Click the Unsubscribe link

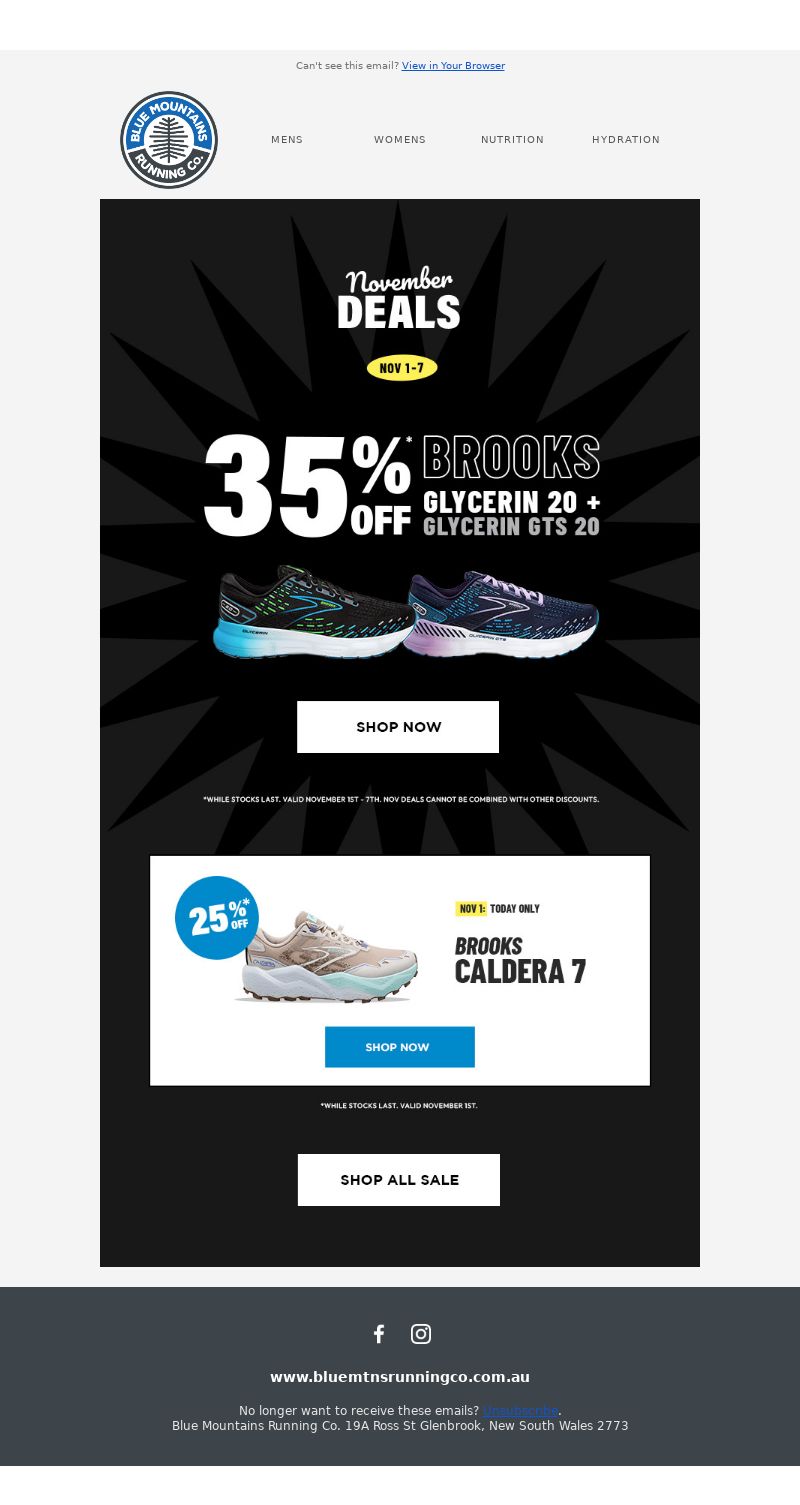pyautogui.click(x=520, y=1411)
